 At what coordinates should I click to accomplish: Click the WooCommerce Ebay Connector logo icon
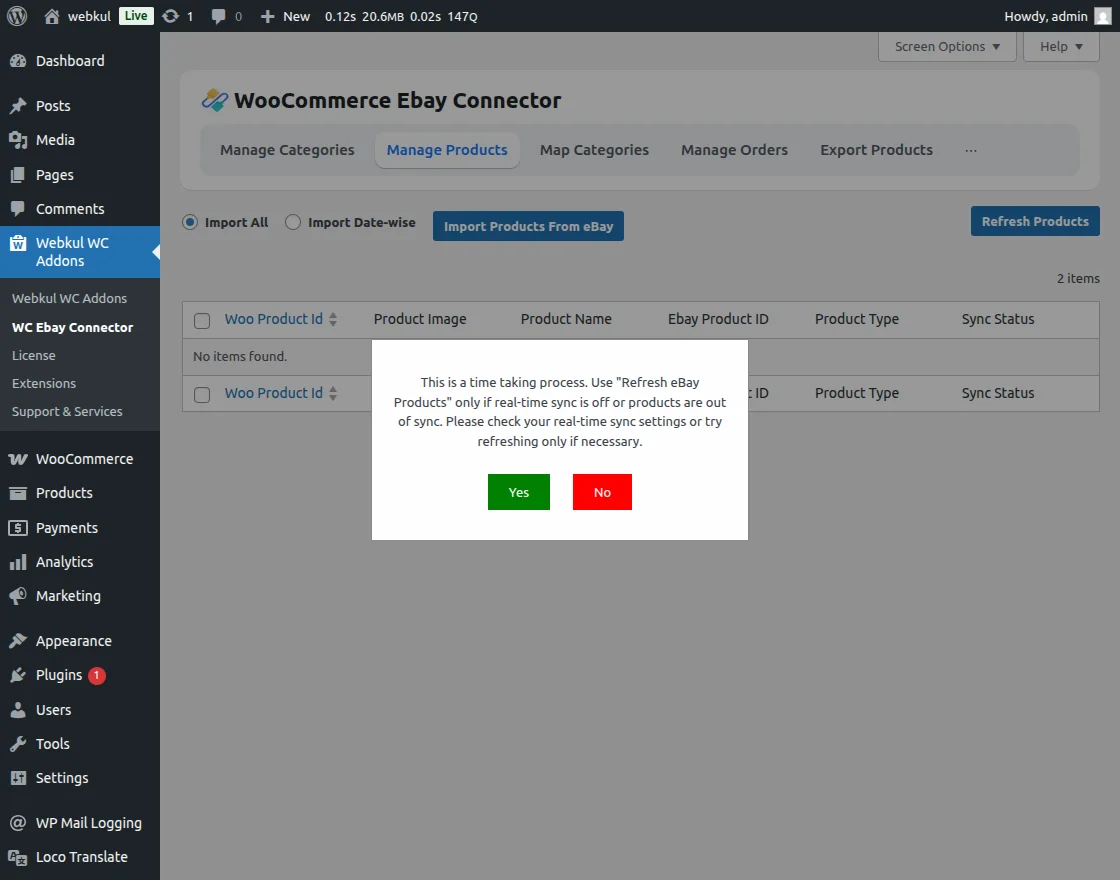click(x=215, y=101)
